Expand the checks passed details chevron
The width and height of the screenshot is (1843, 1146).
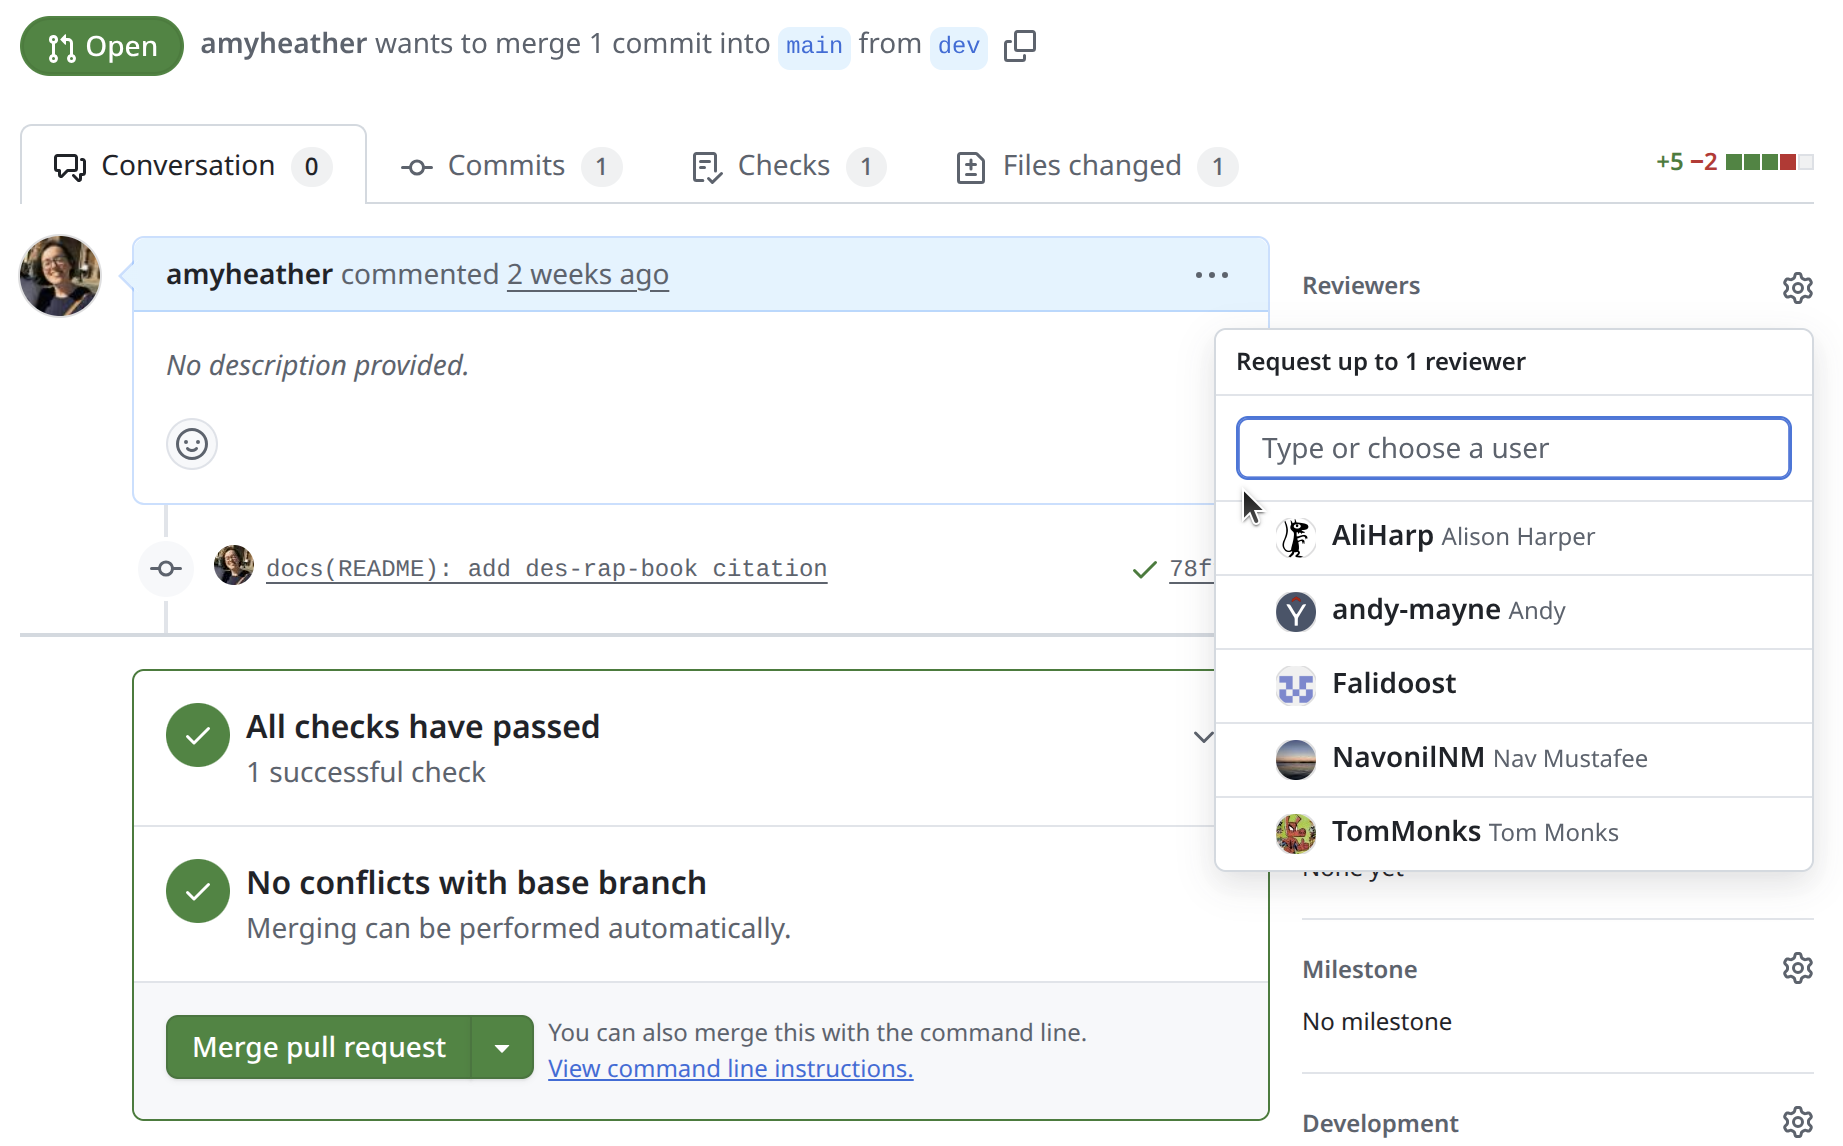(x=1203, y=737)
